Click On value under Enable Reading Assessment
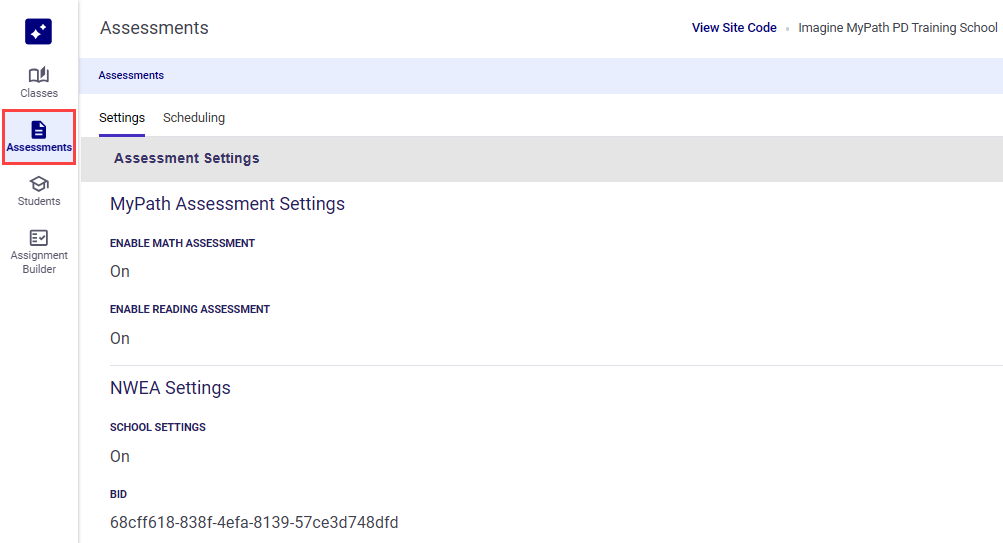1003x543 pixels. (120, 338)
